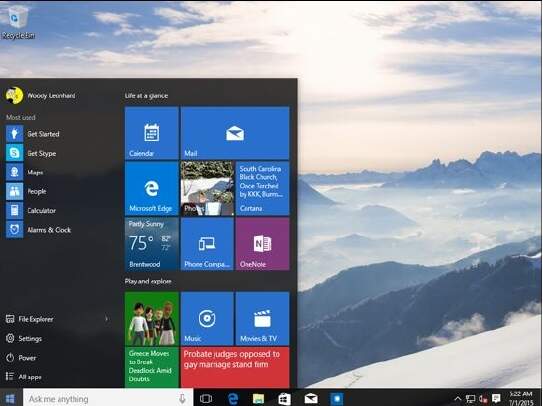
Task: Open File Explorer from the taskbar
Action: (x=258, y=399)
